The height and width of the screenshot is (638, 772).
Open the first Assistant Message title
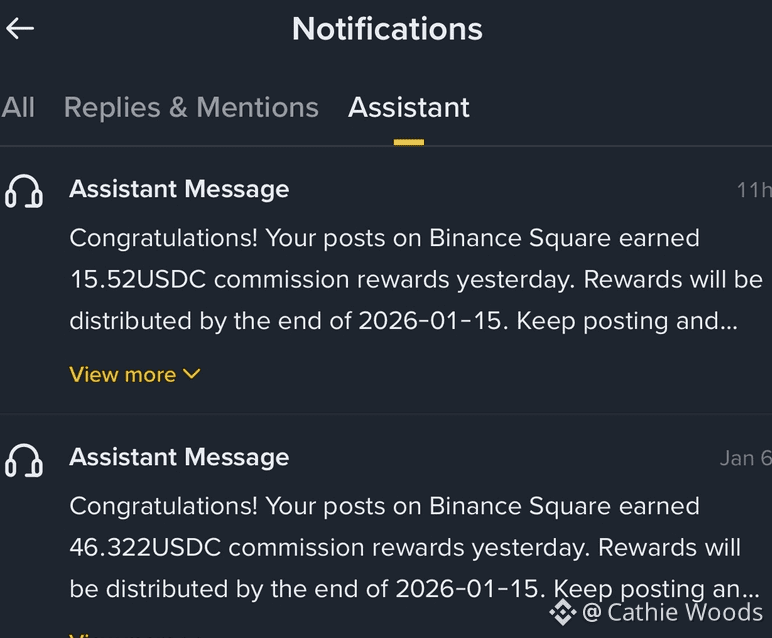click(179, 189)
